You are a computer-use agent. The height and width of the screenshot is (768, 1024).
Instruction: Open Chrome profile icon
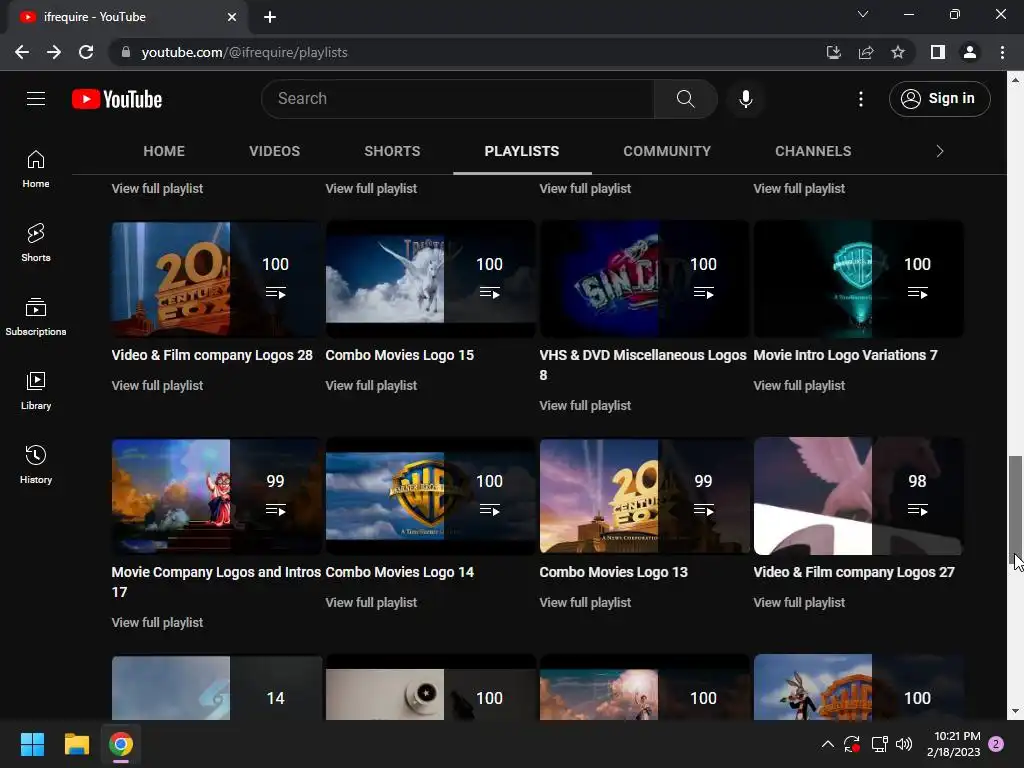(x=970, y=52)
